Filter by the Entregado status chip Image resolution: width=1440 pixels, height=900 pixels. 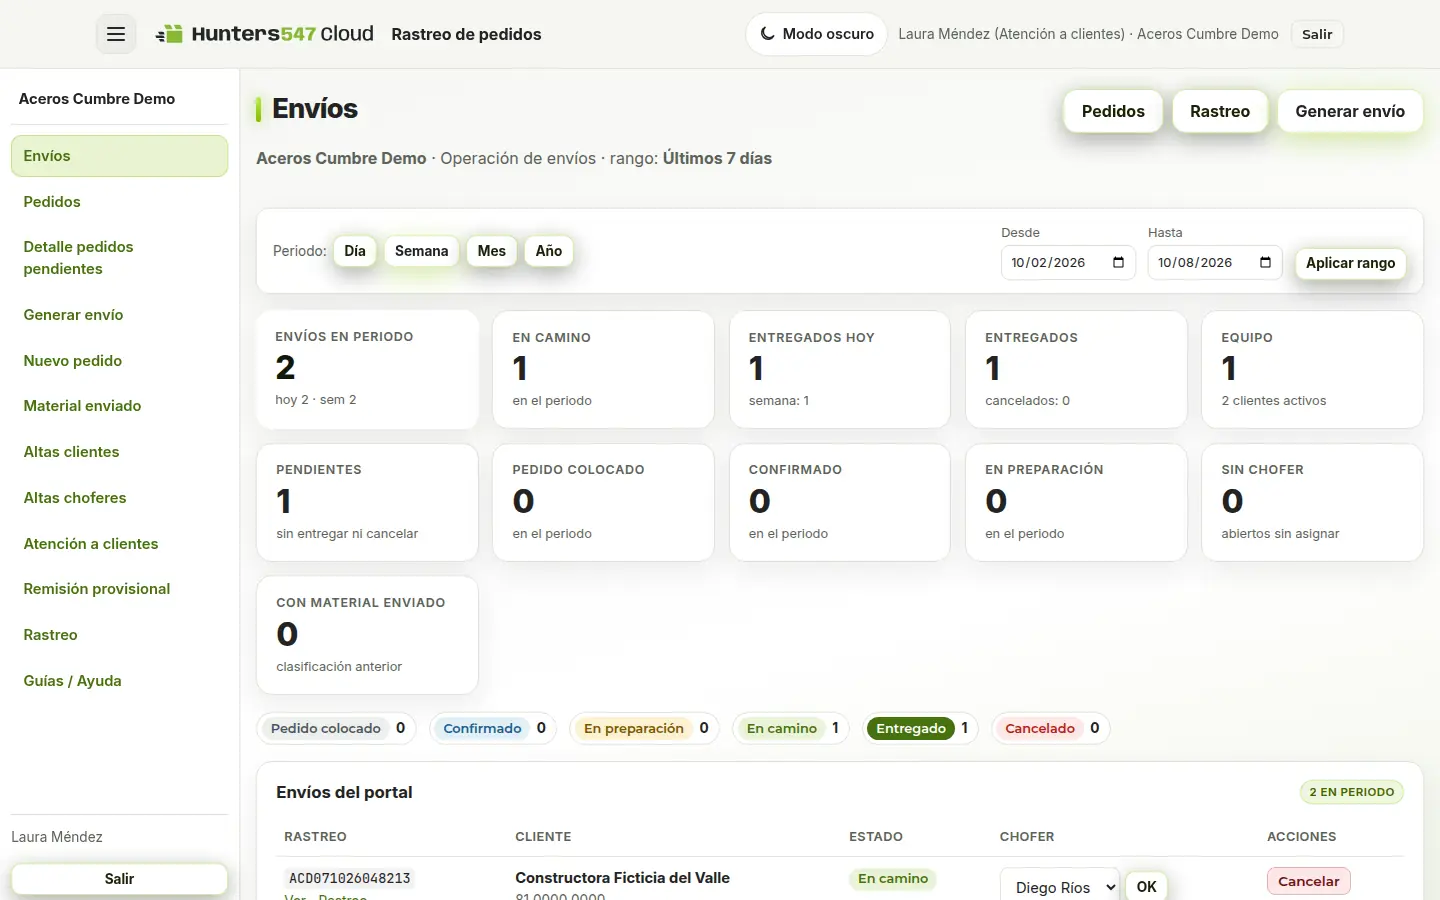point(910,728)
